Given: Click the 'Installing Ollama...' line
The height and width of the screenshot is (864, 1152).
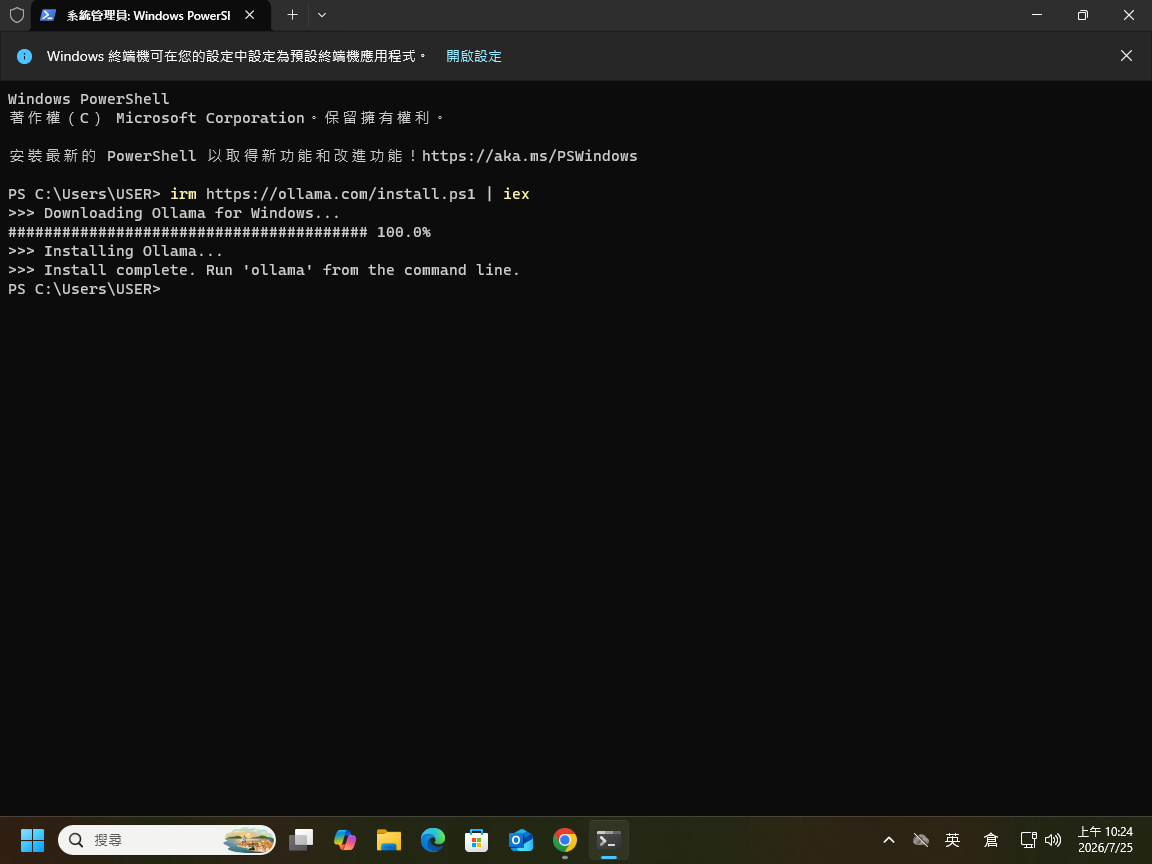Looking at the screenshot, I should [115, 251].
